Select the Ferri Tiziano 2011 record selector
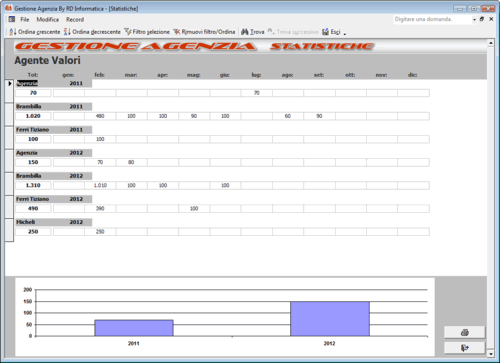This screenshot has width=500, height=363. [9, 137]
